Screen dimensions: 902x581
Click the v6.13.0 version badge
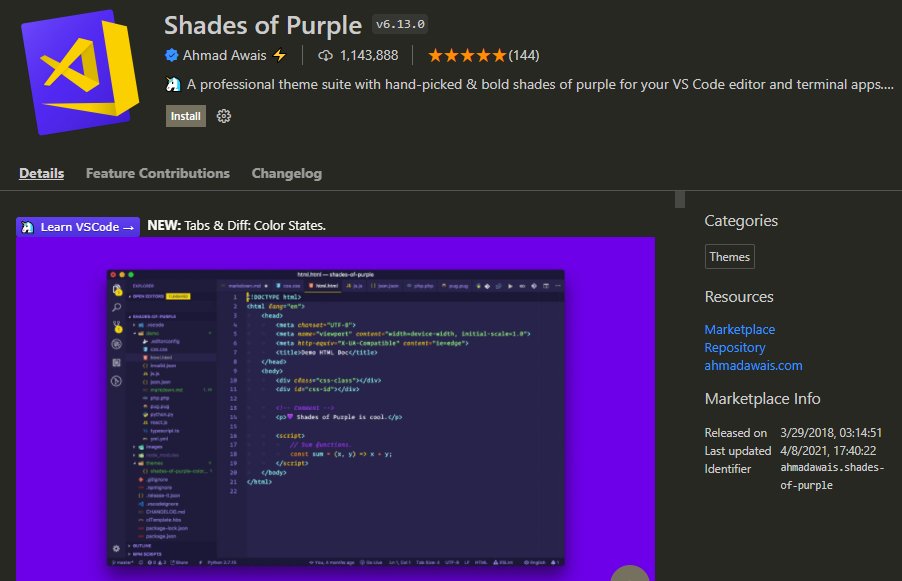point(400,24)
